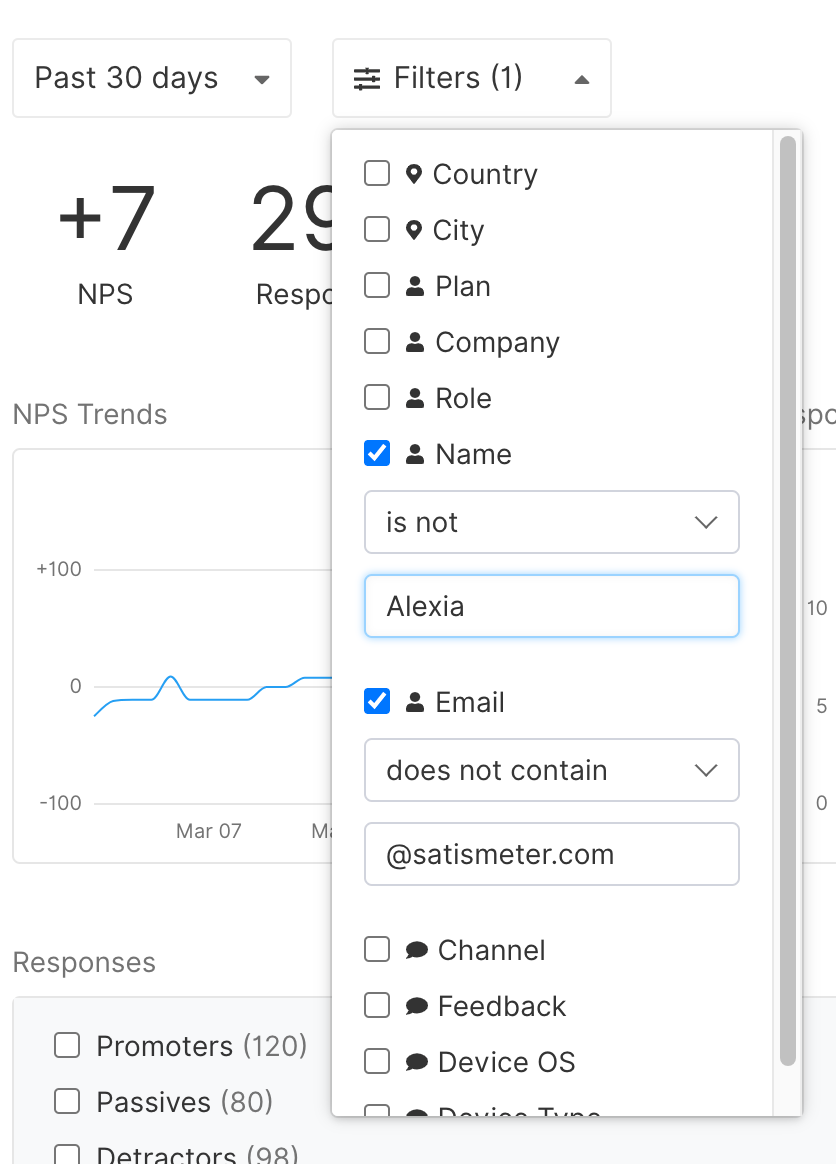Click the Channel filter label
The image size is (836, 1164).
(x=492, y=950)
